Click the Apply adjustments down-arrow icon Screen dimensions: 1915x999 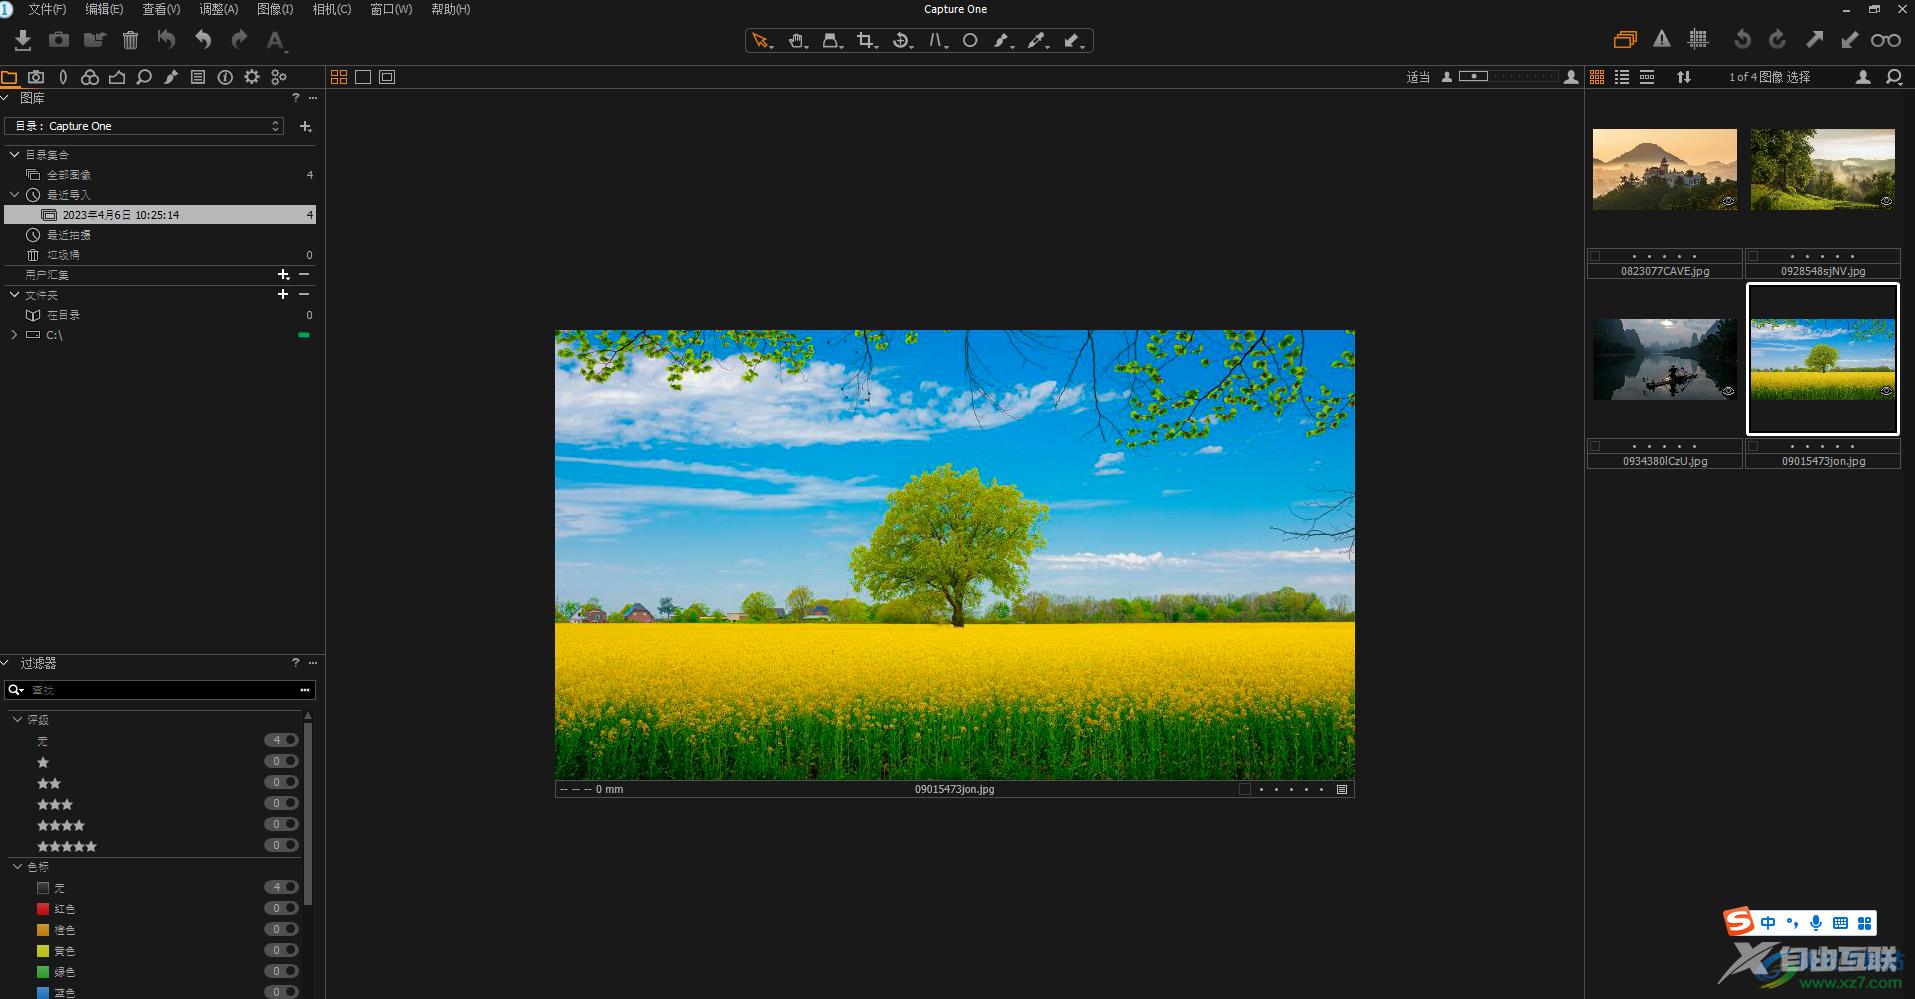(x=1850, y=40)
